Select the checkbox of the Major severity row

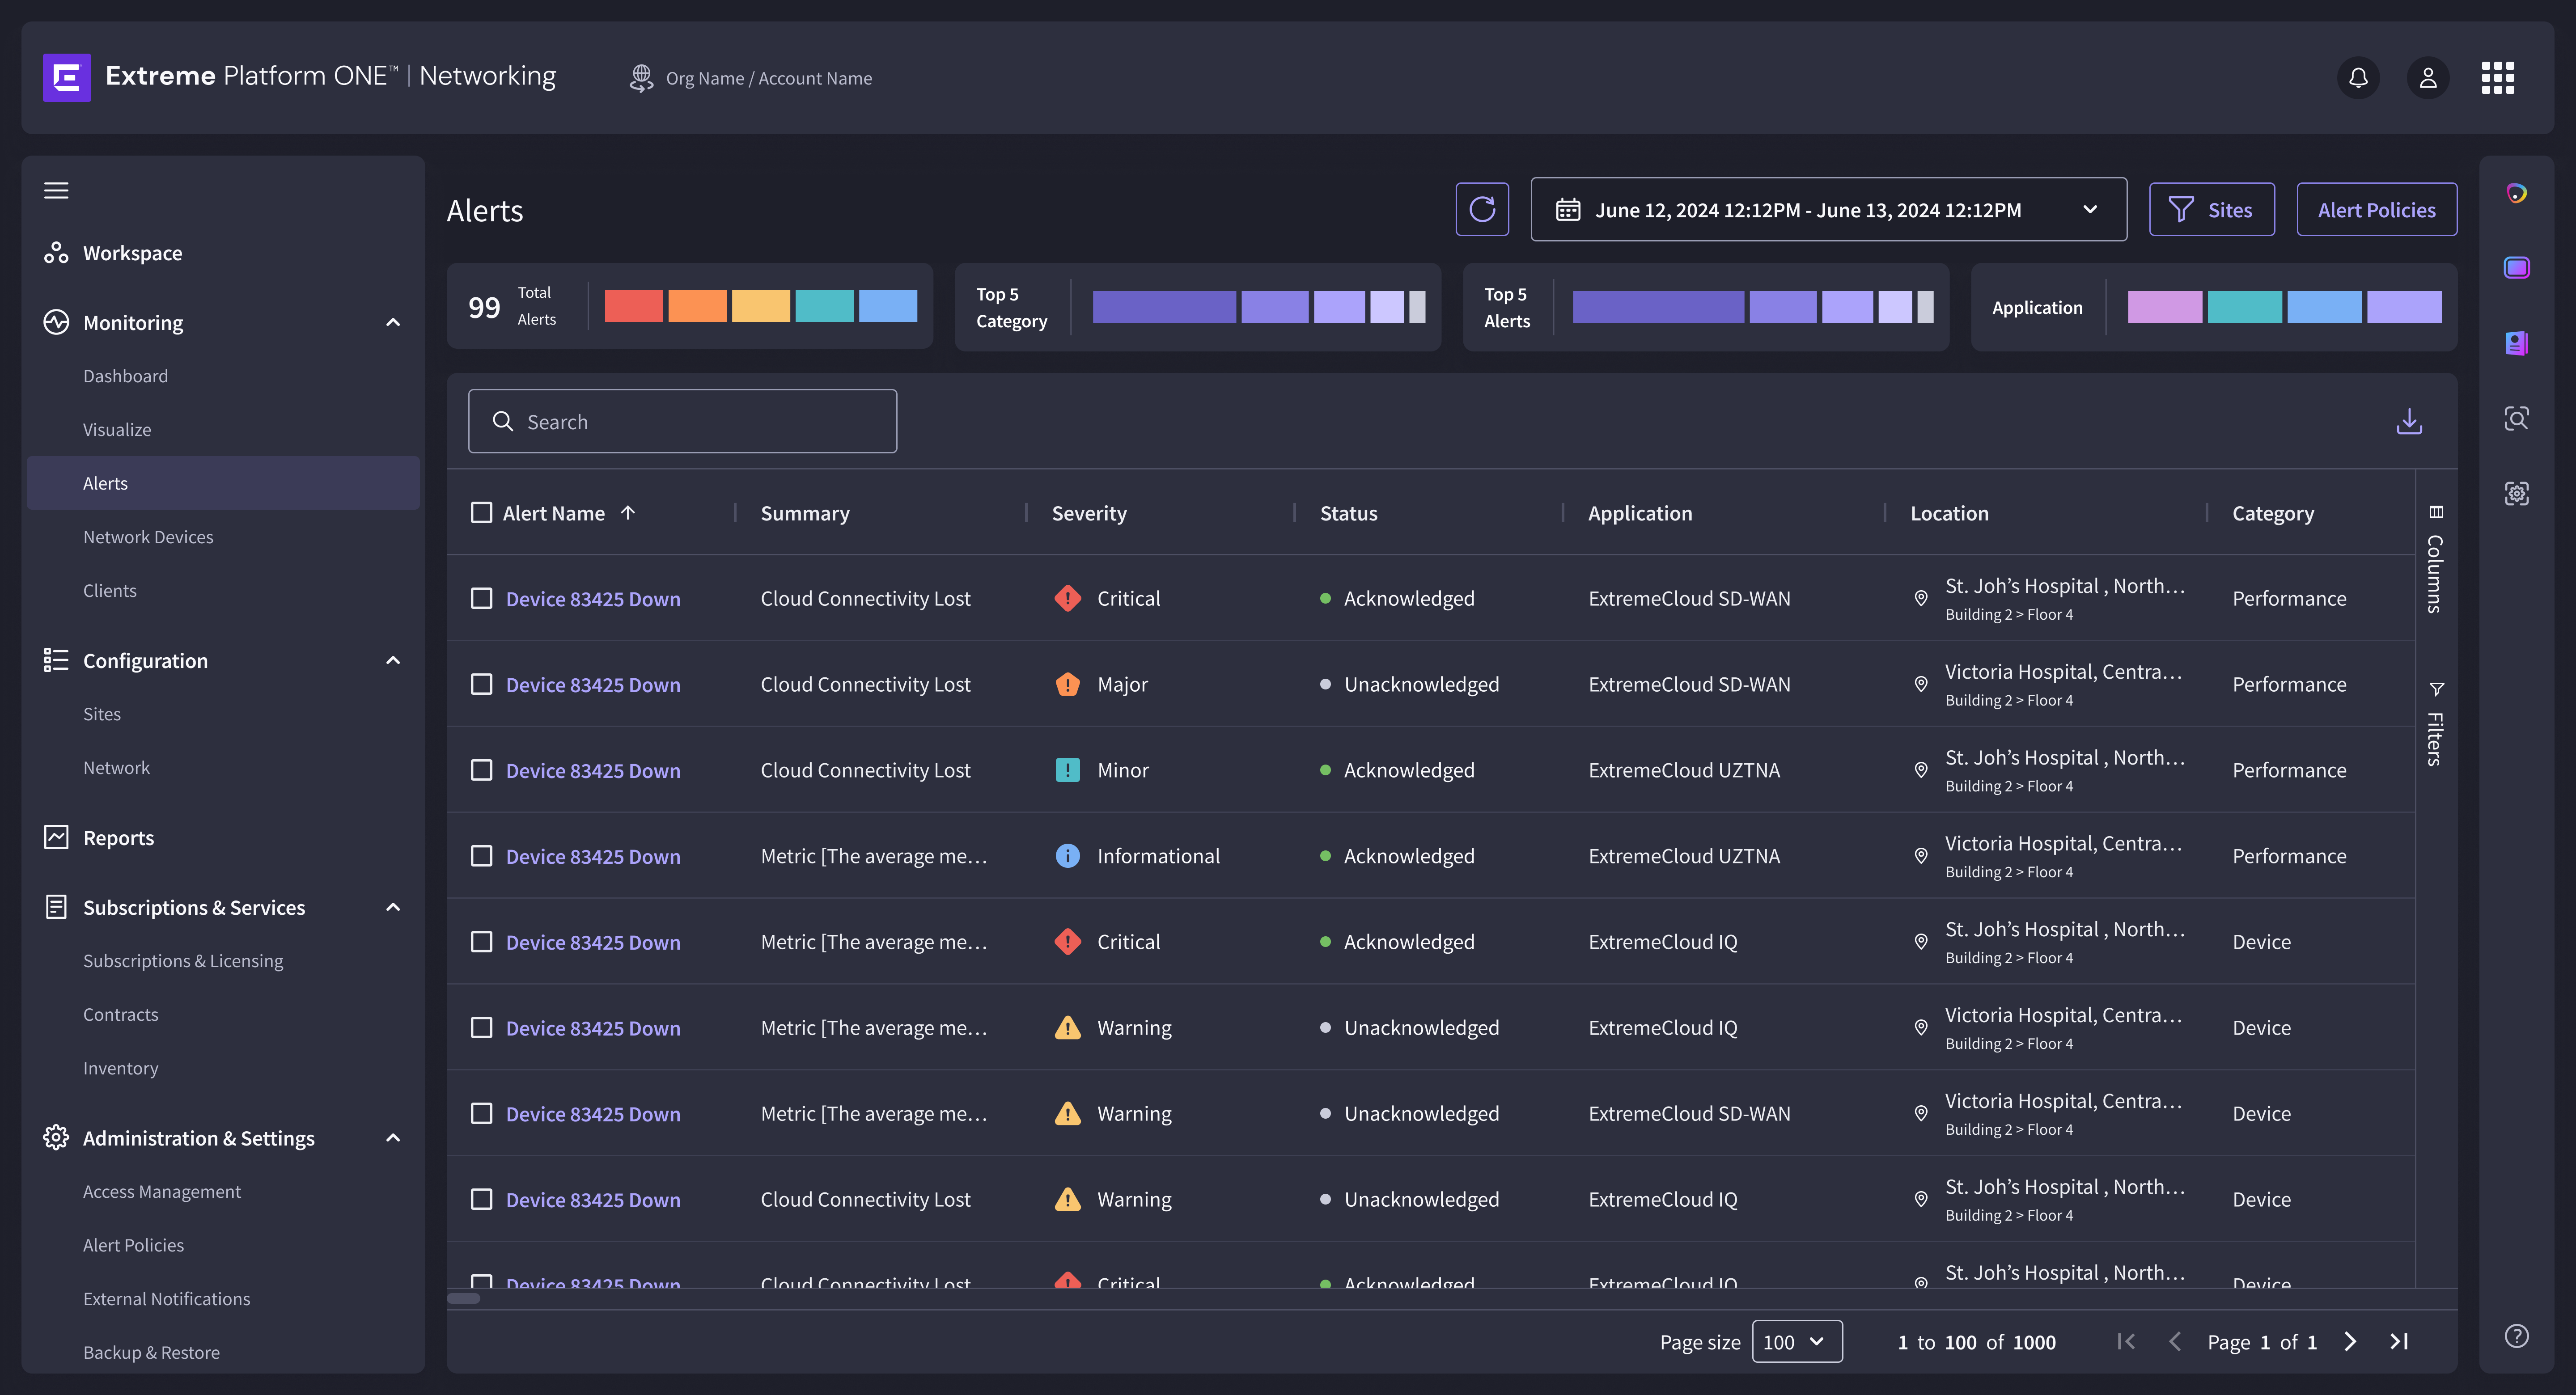coord(481,684)
